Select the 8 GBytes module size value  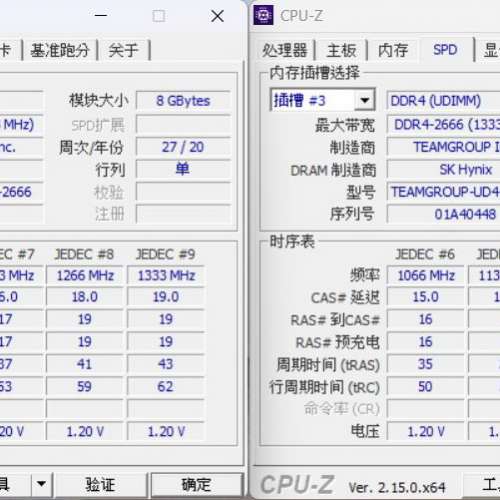(x=183, y=101)
